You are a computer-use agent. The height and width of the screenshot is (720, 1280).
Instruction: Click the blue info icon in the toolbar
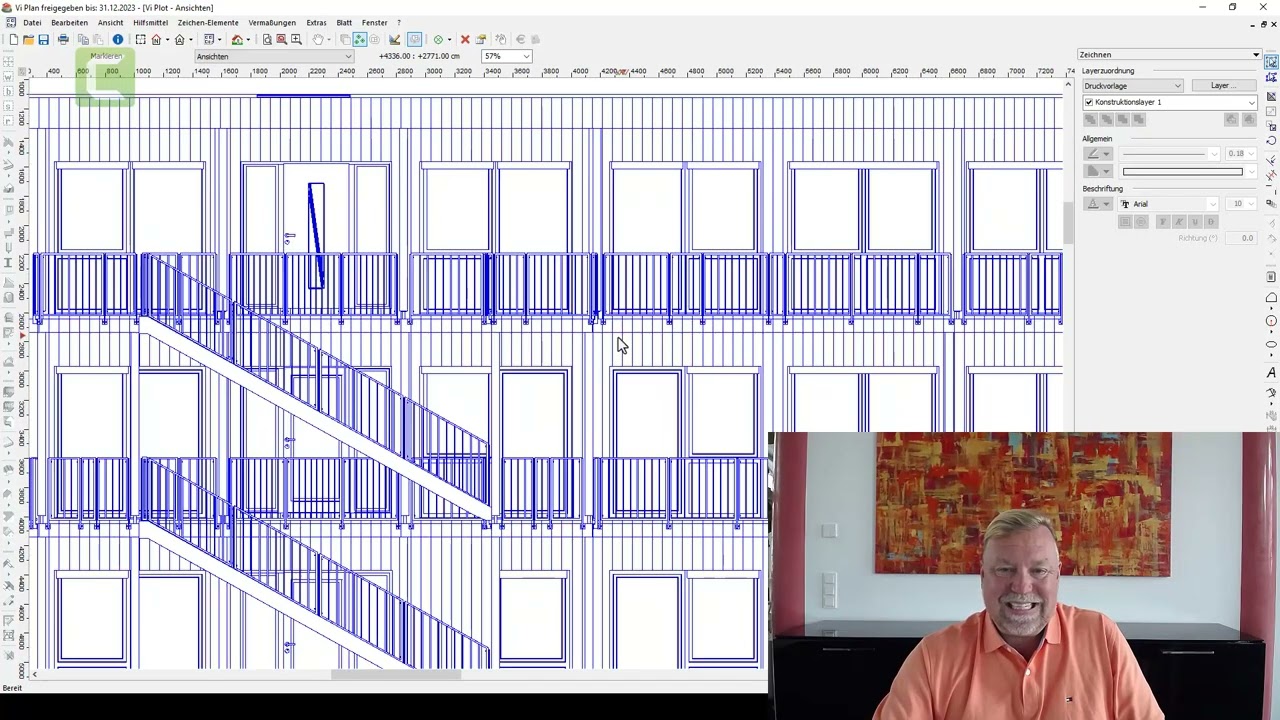click(117, 40)
